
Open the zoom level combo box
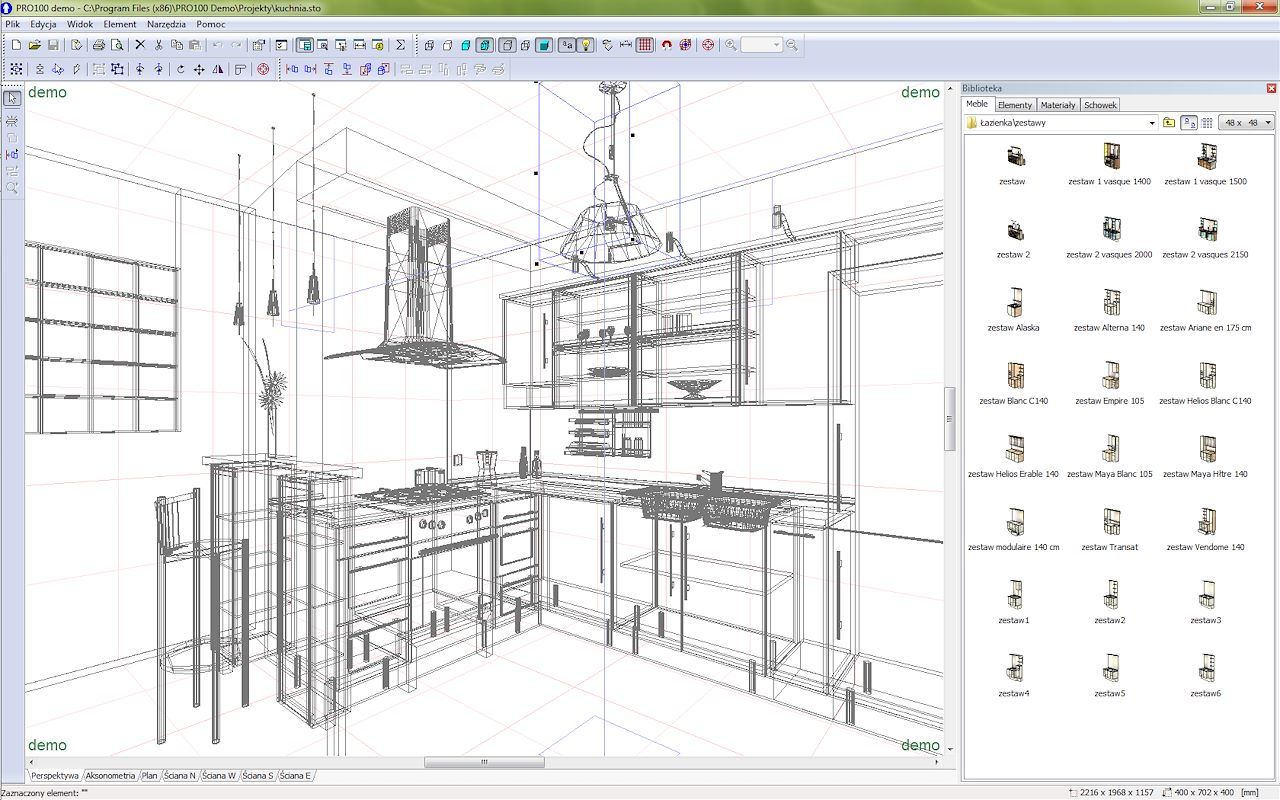(x=761, y=45)
